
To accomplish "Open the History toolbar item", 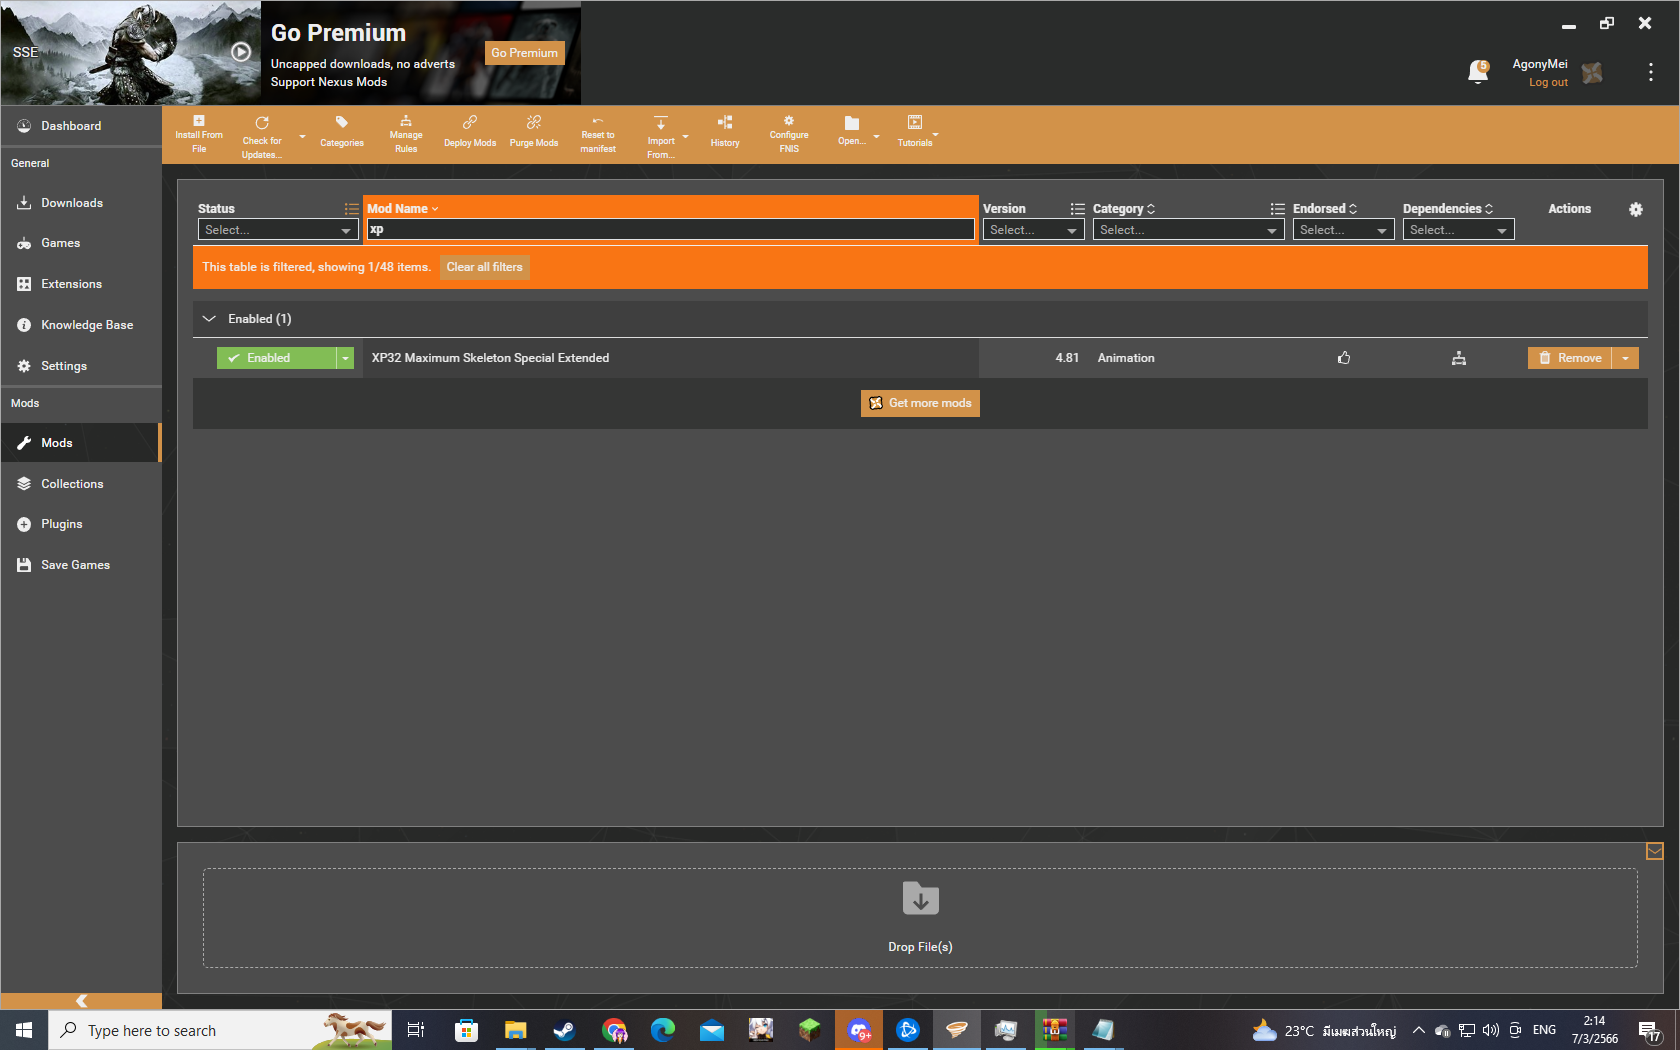I will (725, 132).
